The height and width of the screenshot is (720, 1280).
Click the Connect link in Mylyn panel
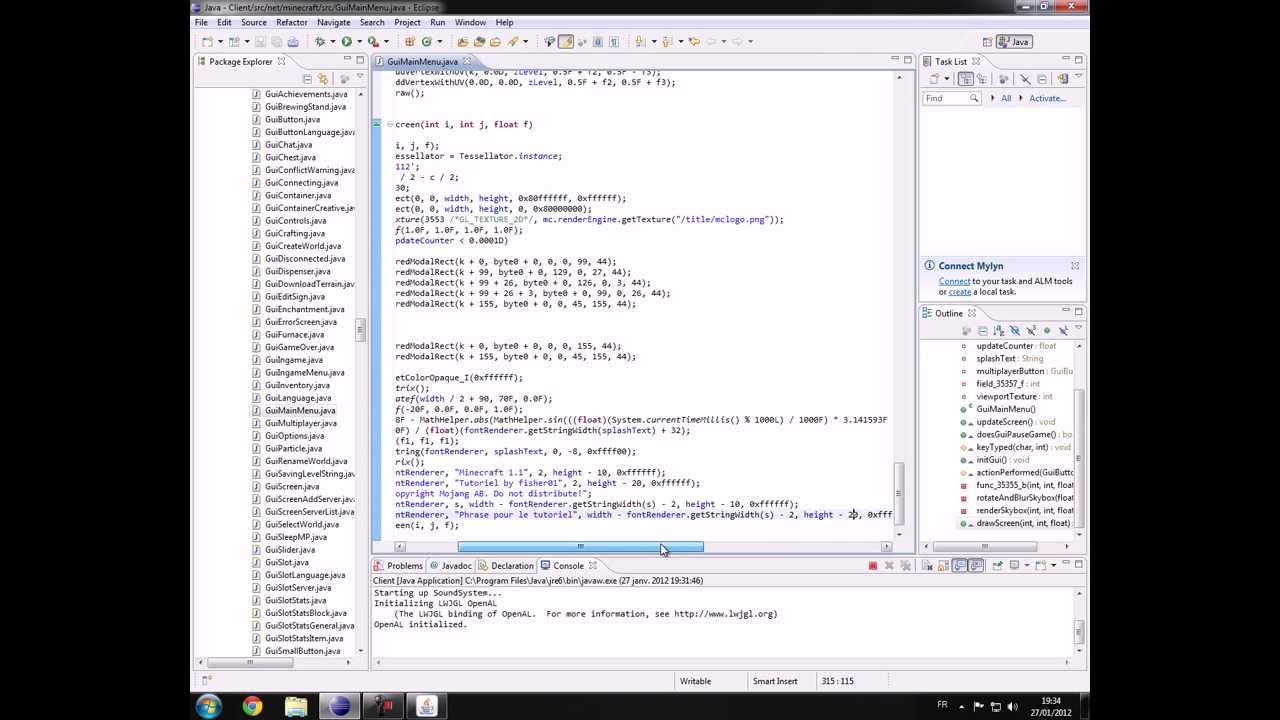[954, 281]
